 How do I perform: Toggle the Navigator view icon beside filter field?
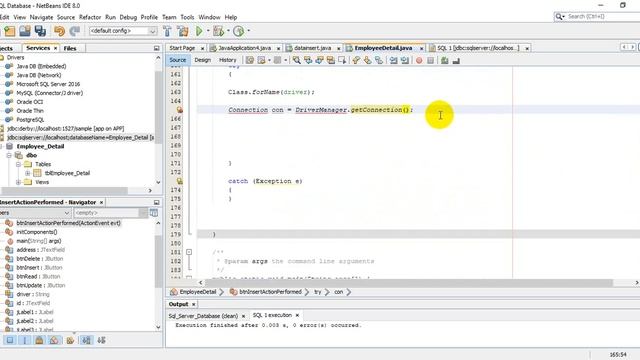[x=154, y=213]
